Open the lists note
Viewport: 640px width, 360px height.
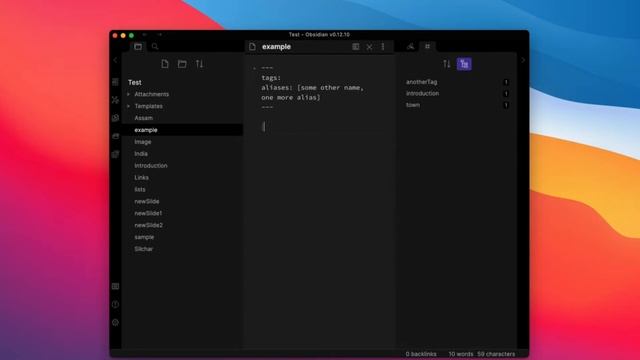pyautogui.click(x=140, y=189)
